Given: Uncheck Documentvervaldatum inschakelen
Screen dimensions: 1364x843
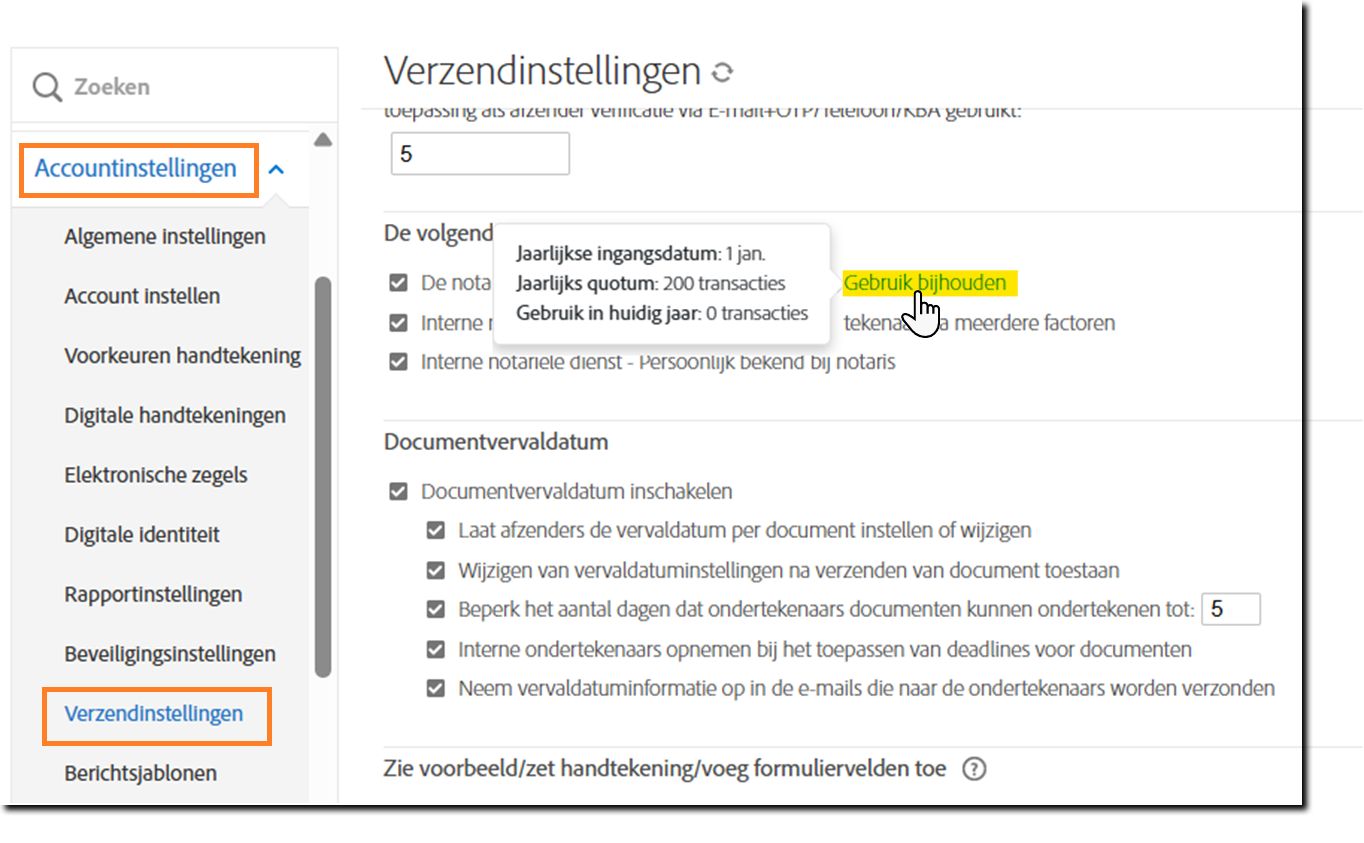Looking at the screenshot, I should [399, 491].
